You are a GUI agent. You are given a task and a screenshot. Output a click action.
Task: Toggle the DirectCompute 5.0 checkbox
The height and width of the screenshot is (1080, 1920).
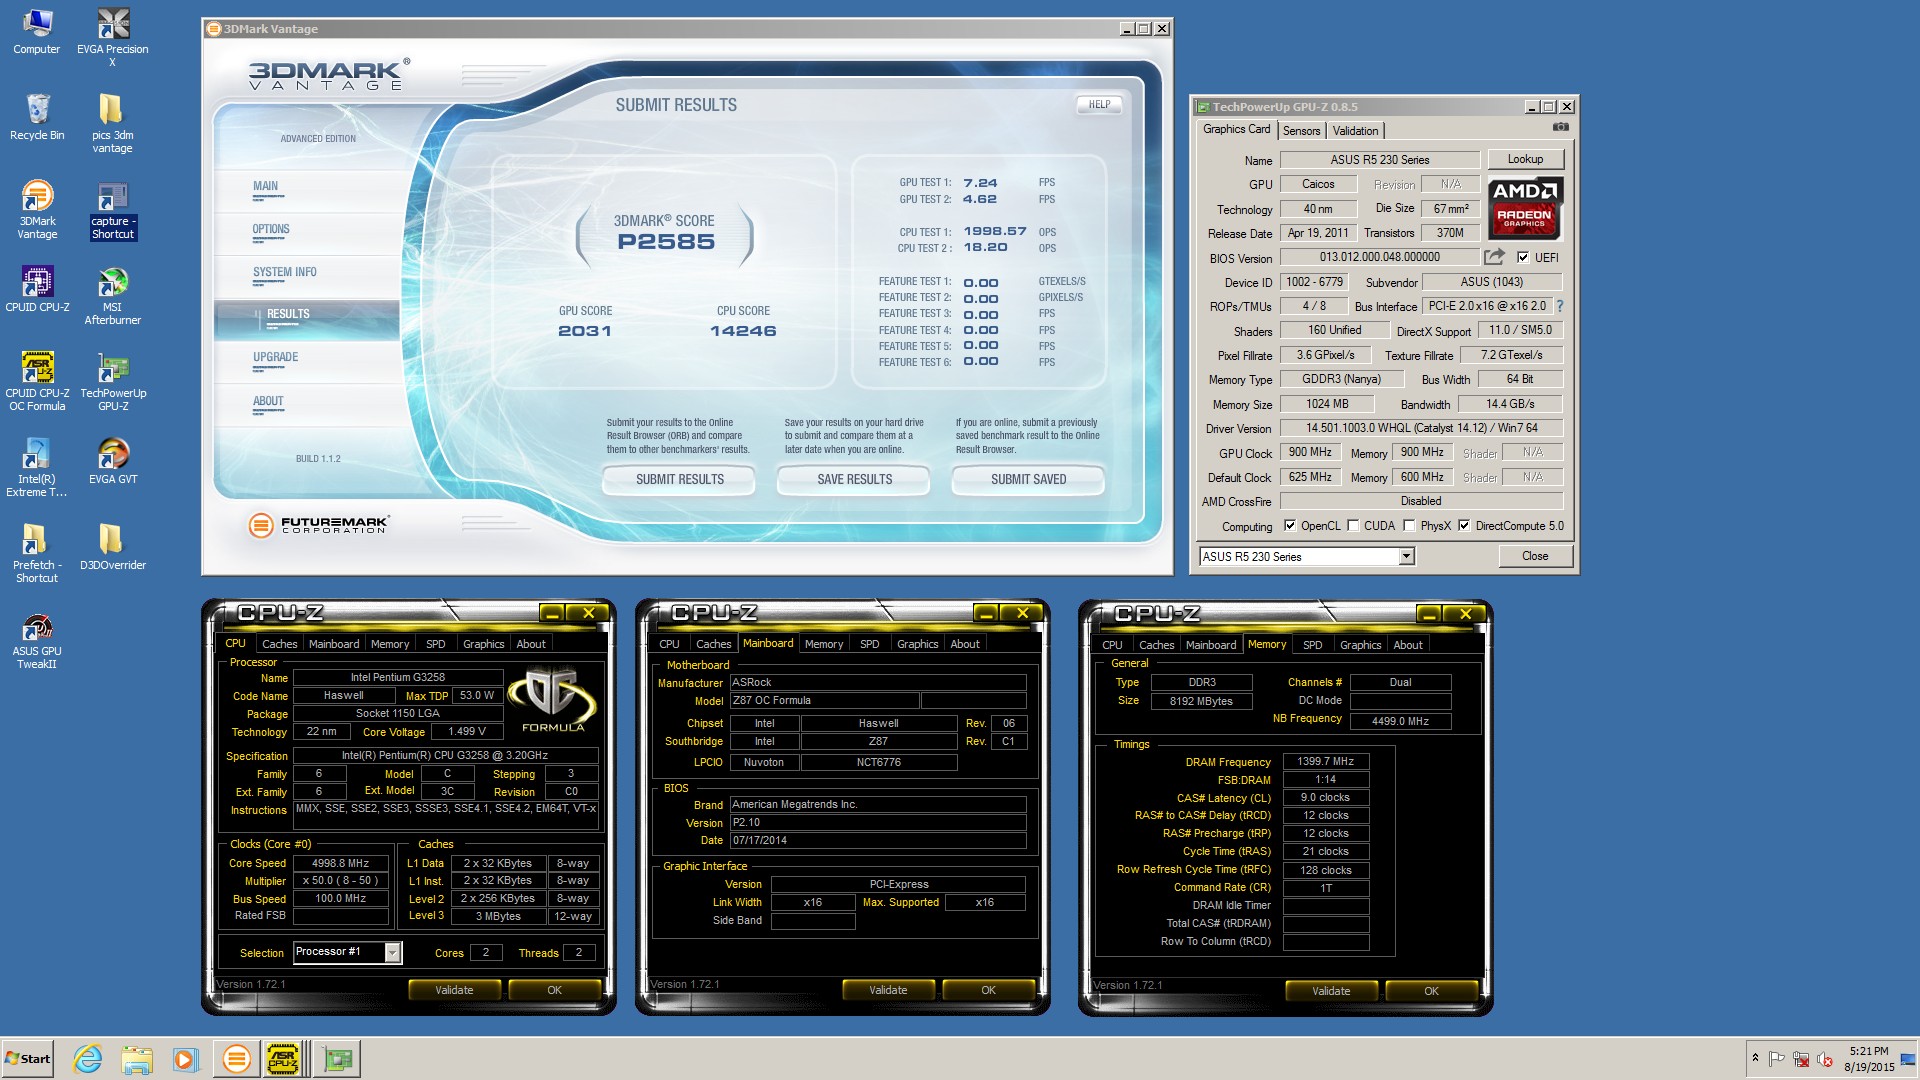click(1464, 526)
